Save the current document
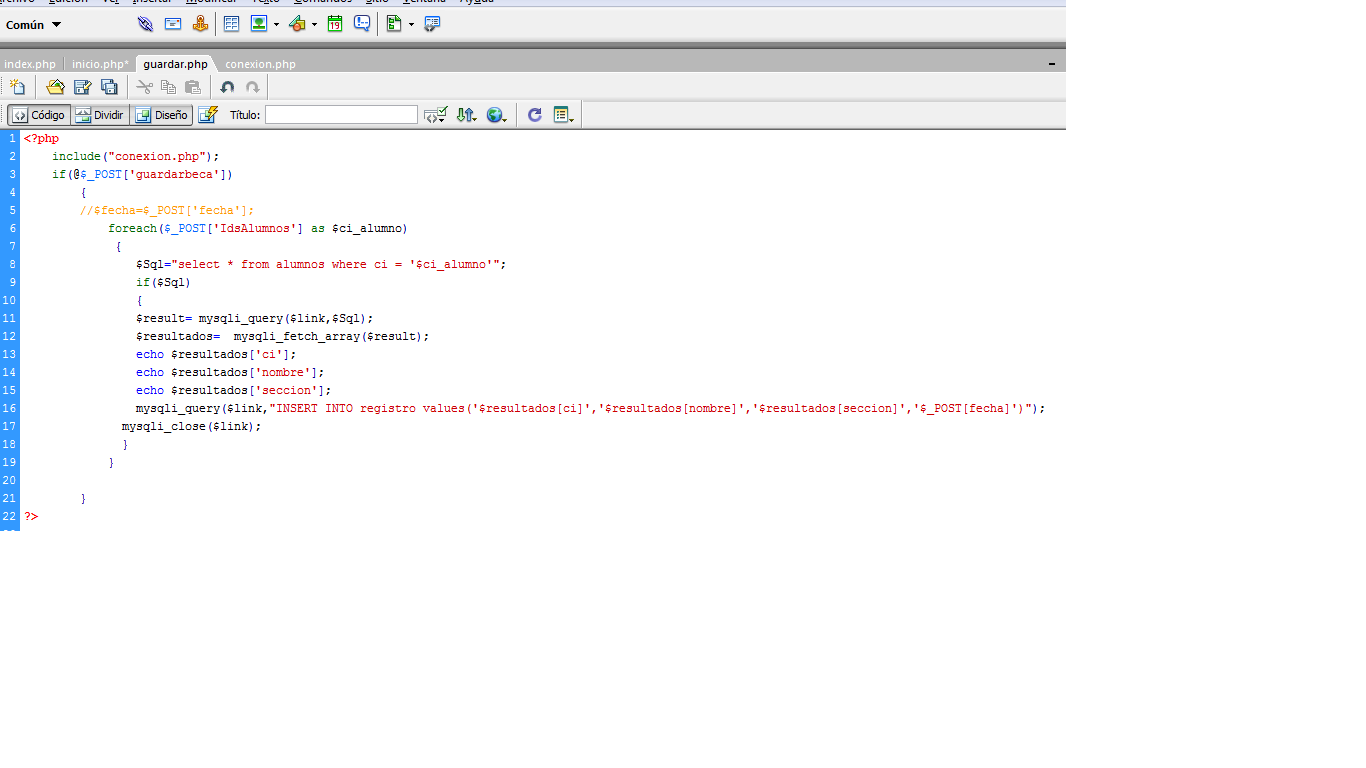This screenshot has height=768, width=1366. [x=83, y=87]
